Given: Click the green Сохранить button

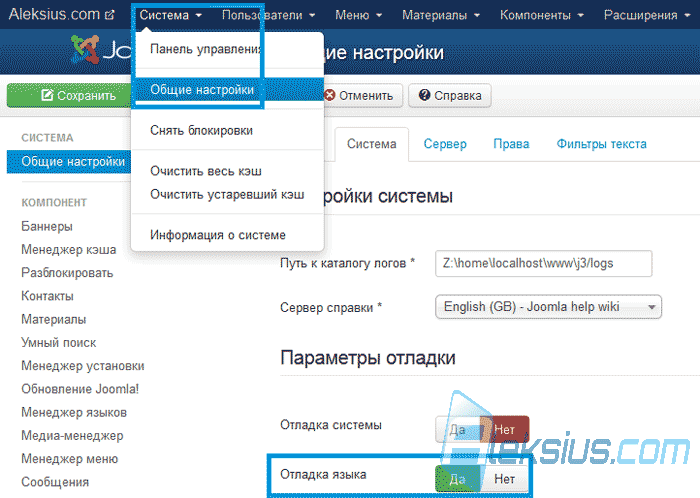Looking at the screenshot, I should 69,95.
